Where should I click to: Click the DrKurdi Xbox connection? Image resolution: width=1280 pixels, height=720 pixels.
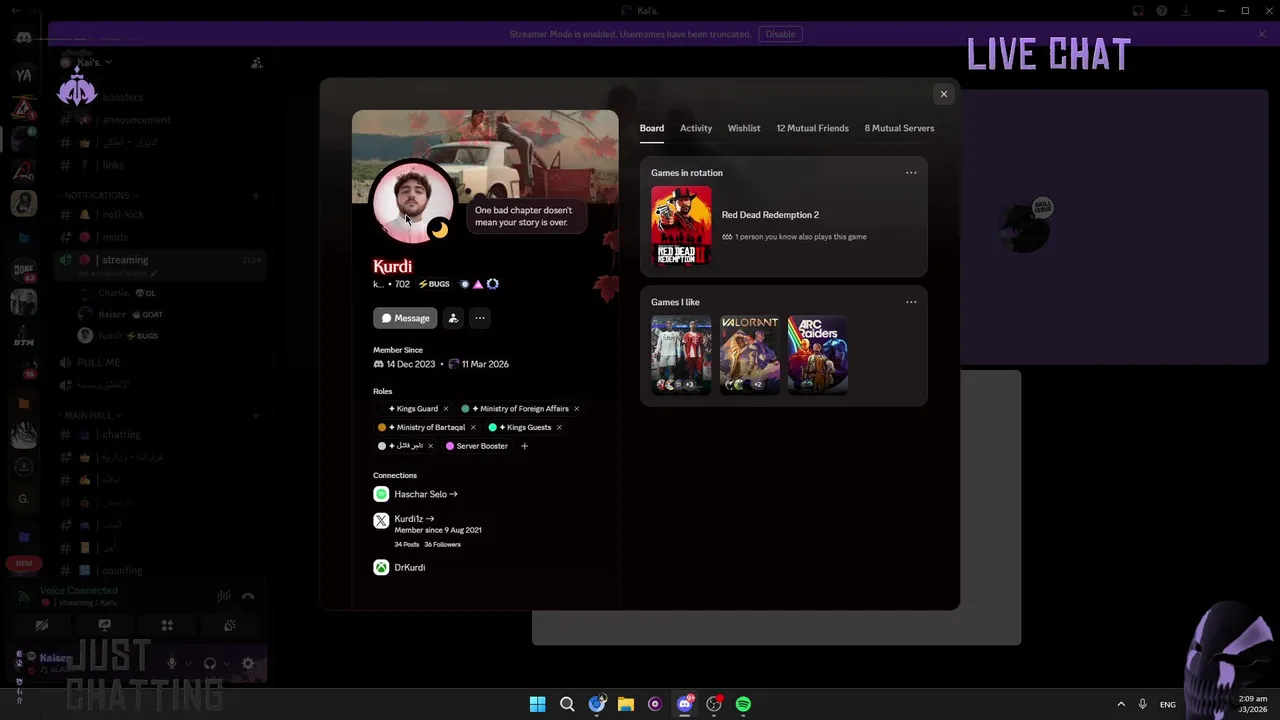[x=410, y=567]
